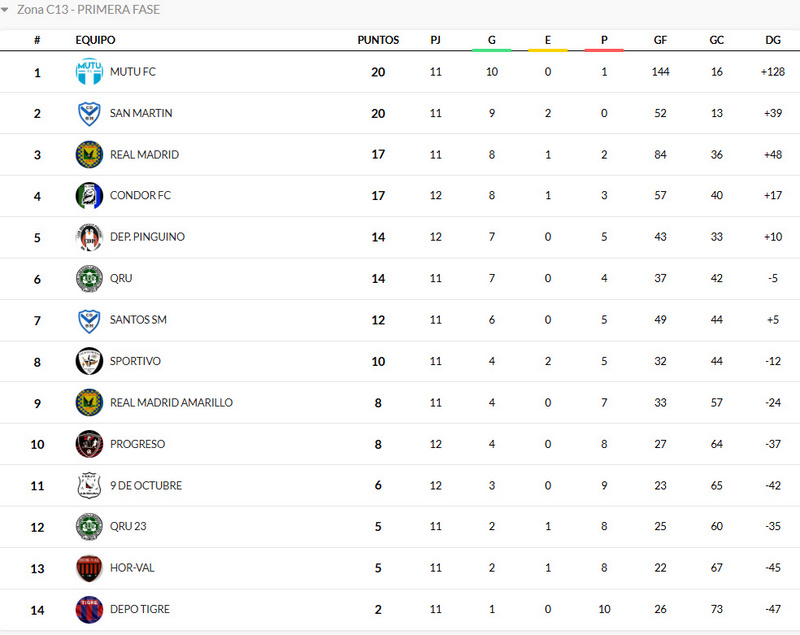Click the CONDOR FC team logo
Screen dimensions: 800x635
pyautogui.click(x=89, y=196)
